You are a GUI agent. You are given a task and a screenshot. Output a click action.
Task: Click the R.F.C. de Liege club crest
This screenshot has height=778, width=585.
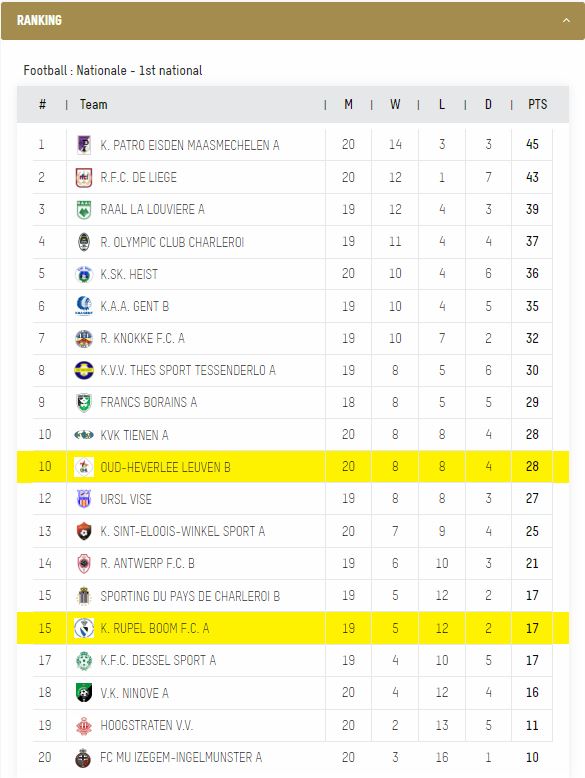pyautogui.click(x=84, y=177)
